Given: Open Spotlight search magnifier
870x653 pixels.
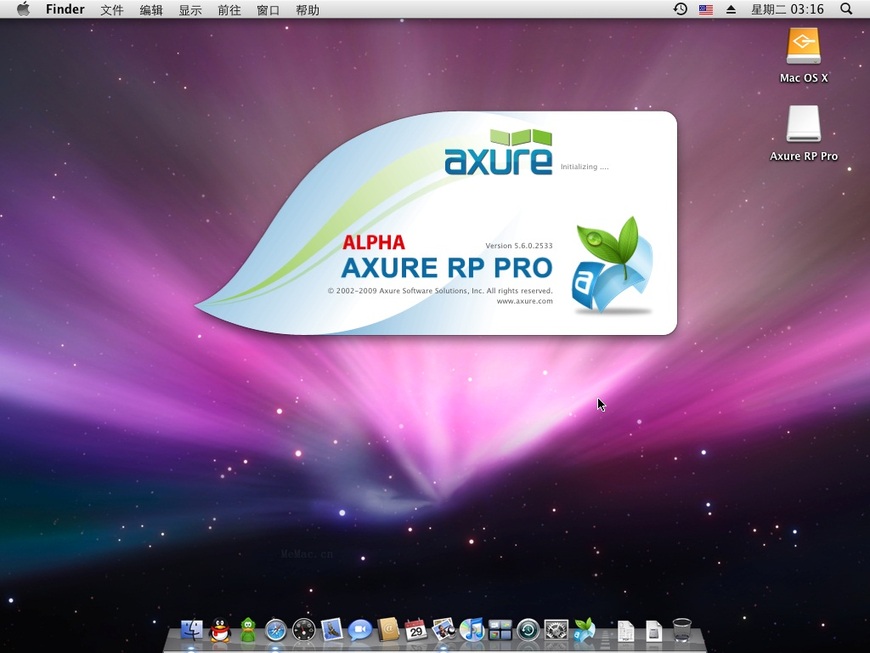Looking at the screenshot, I should coord(846,9).
